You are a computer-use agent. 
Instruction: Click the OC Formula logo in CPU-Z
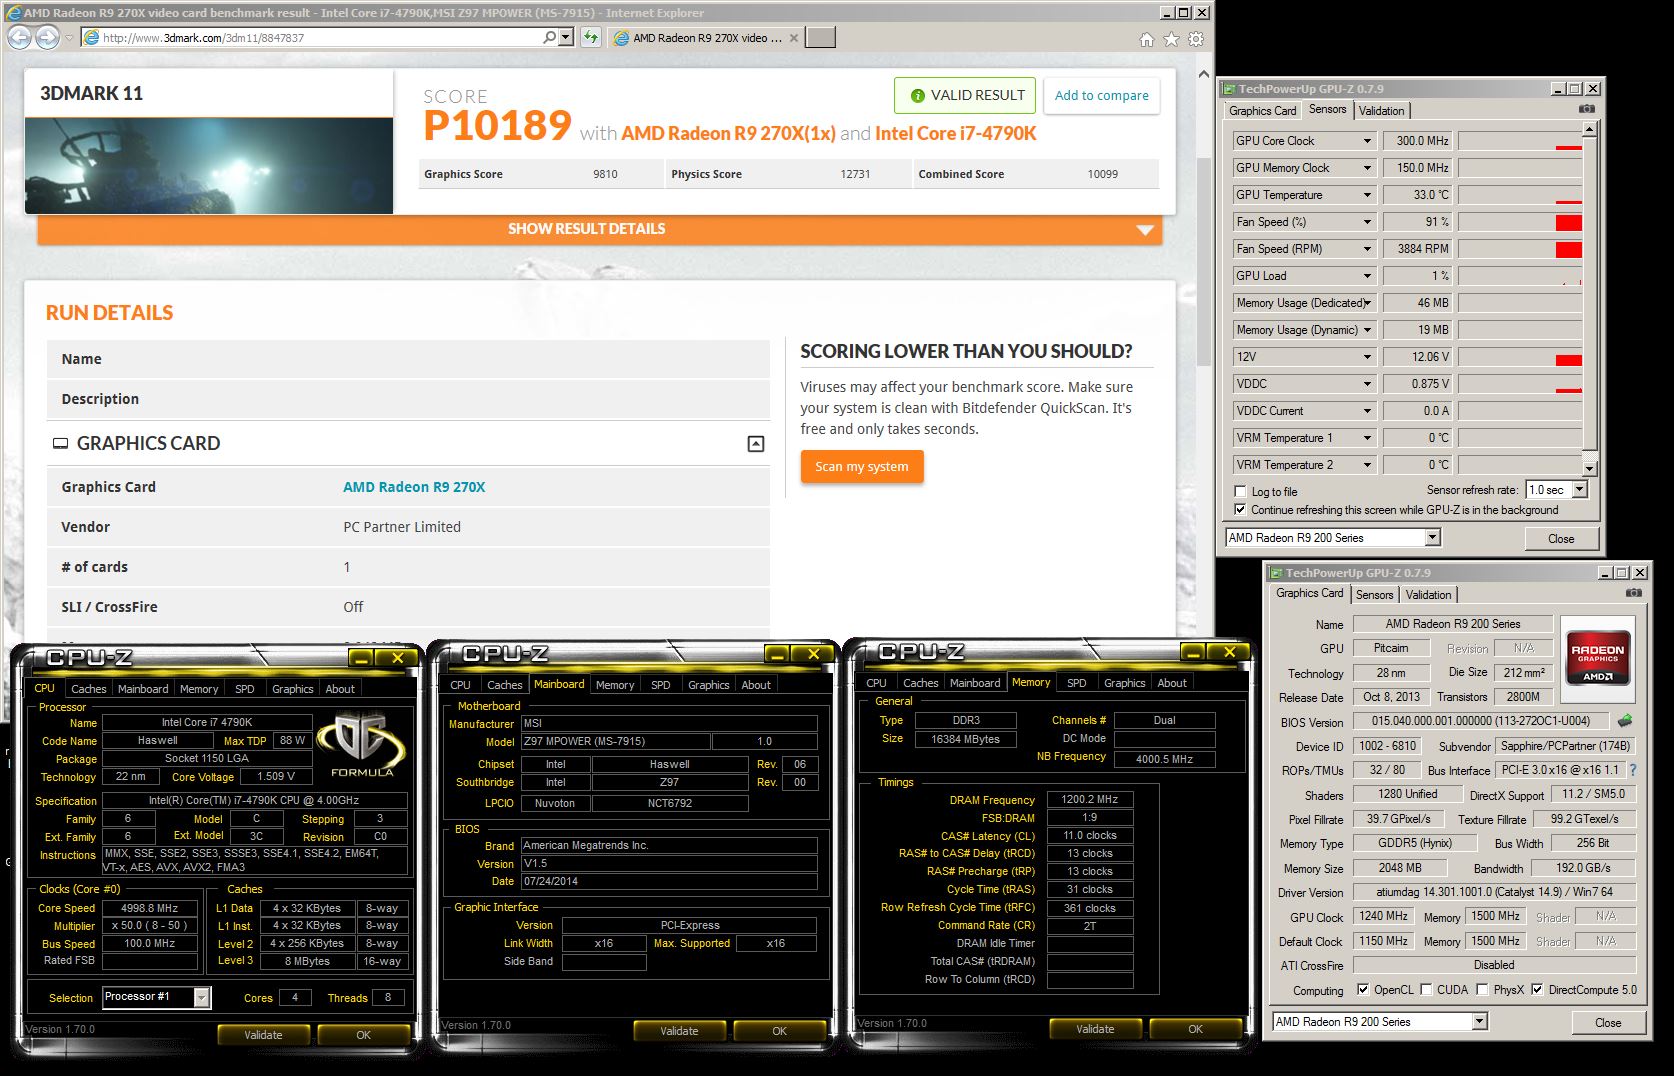tap(361, 745)
